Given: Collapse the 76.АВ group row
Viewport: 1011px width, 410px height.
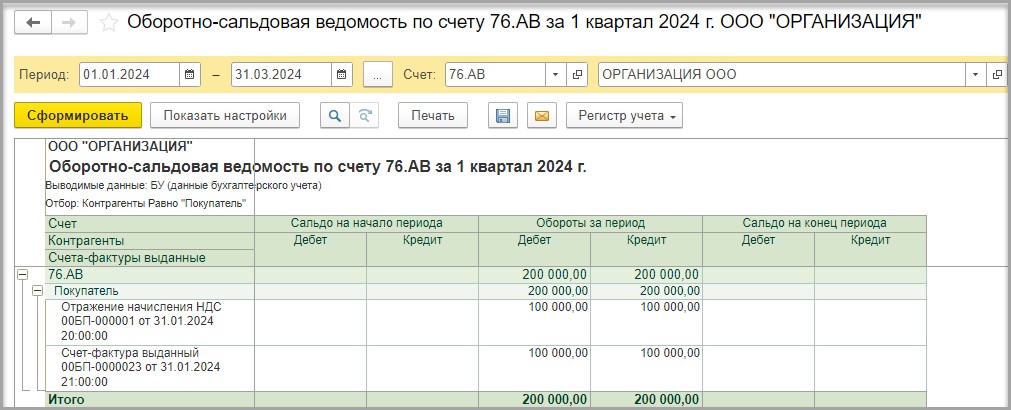Looking at the screenshot, I should tap(22, 275).
